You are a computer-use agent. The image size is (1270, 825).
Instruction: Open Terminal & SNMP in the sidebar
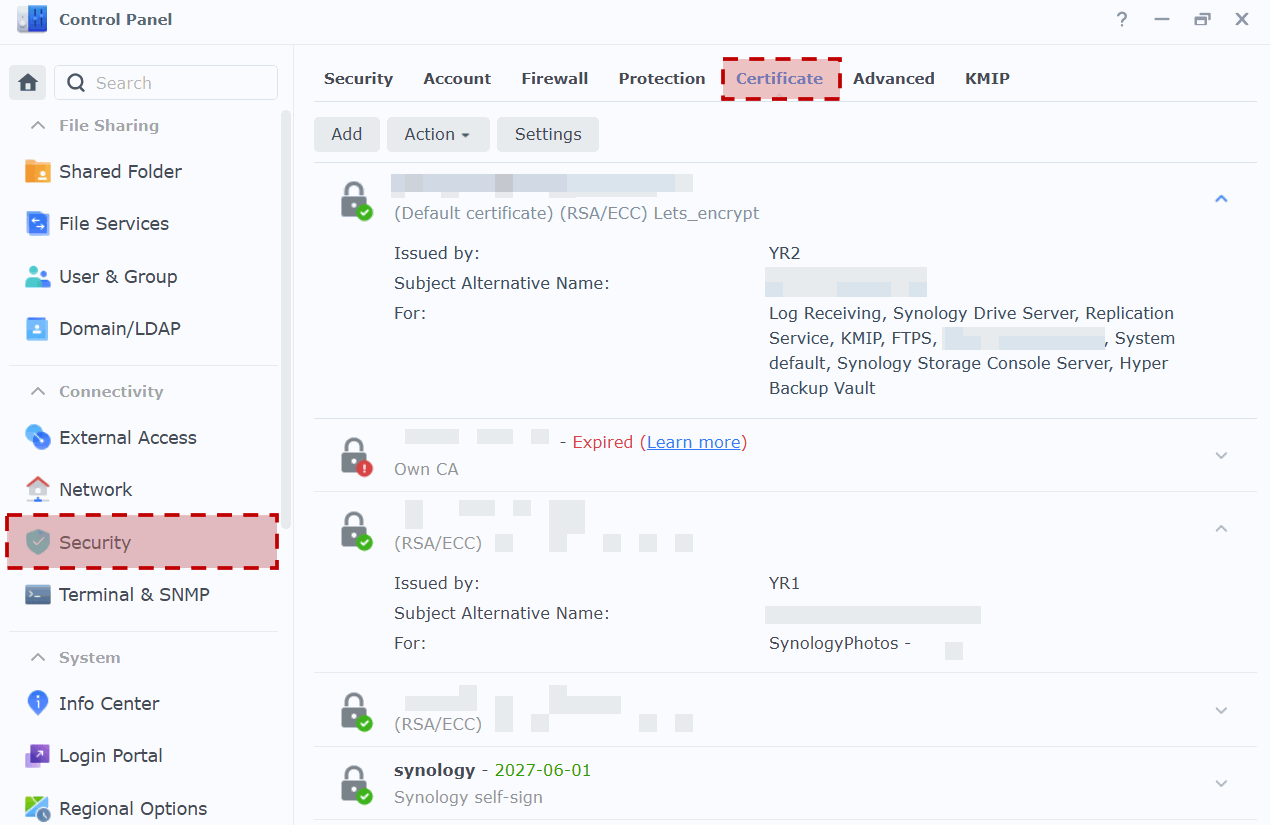(142, 594)
